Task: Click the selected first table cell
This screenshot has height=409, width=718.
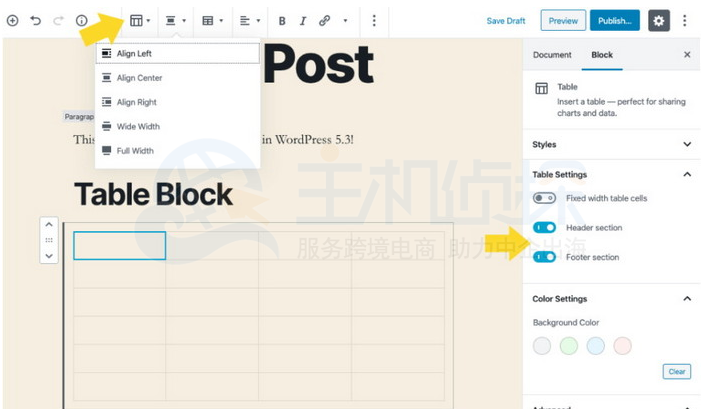Action: pos(120,246)
